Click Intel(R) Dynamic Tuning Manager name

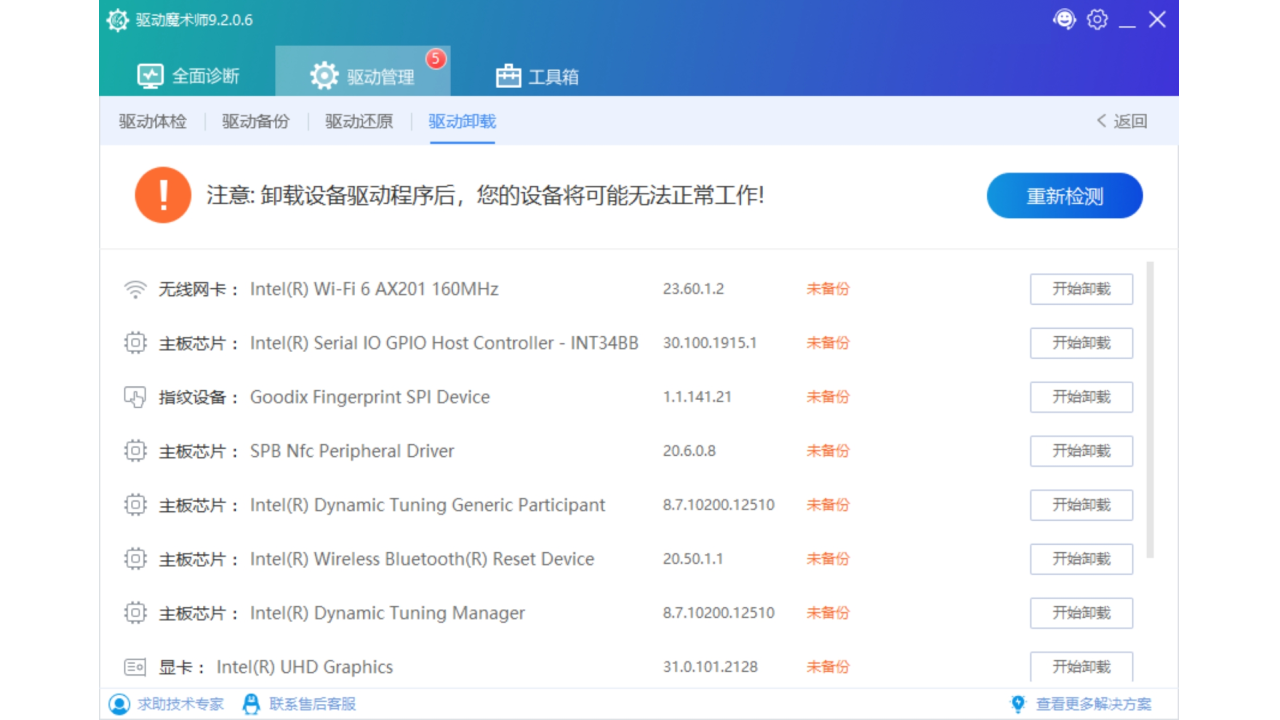pos(387,613)
